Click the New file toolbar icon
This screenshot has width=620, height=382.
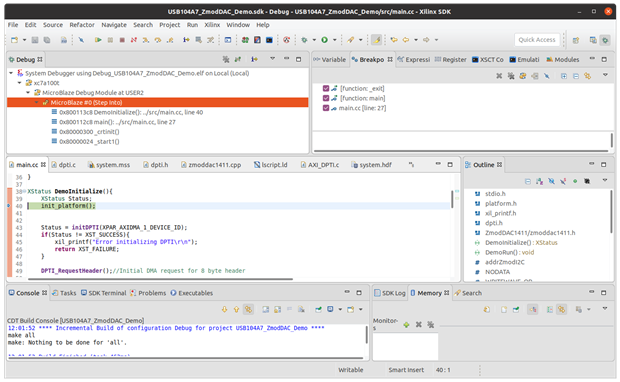pos(15,40)
